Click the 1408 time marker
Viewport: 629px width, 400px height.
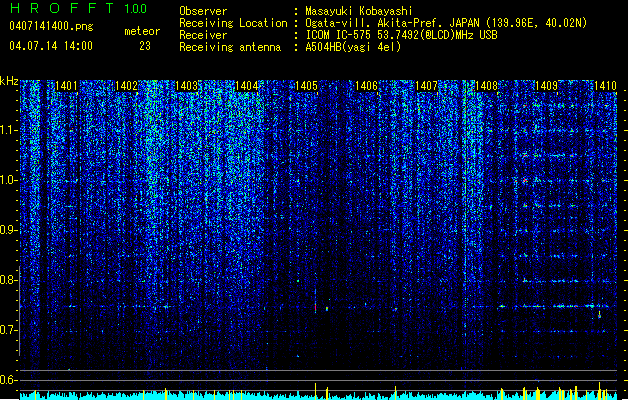487,86
